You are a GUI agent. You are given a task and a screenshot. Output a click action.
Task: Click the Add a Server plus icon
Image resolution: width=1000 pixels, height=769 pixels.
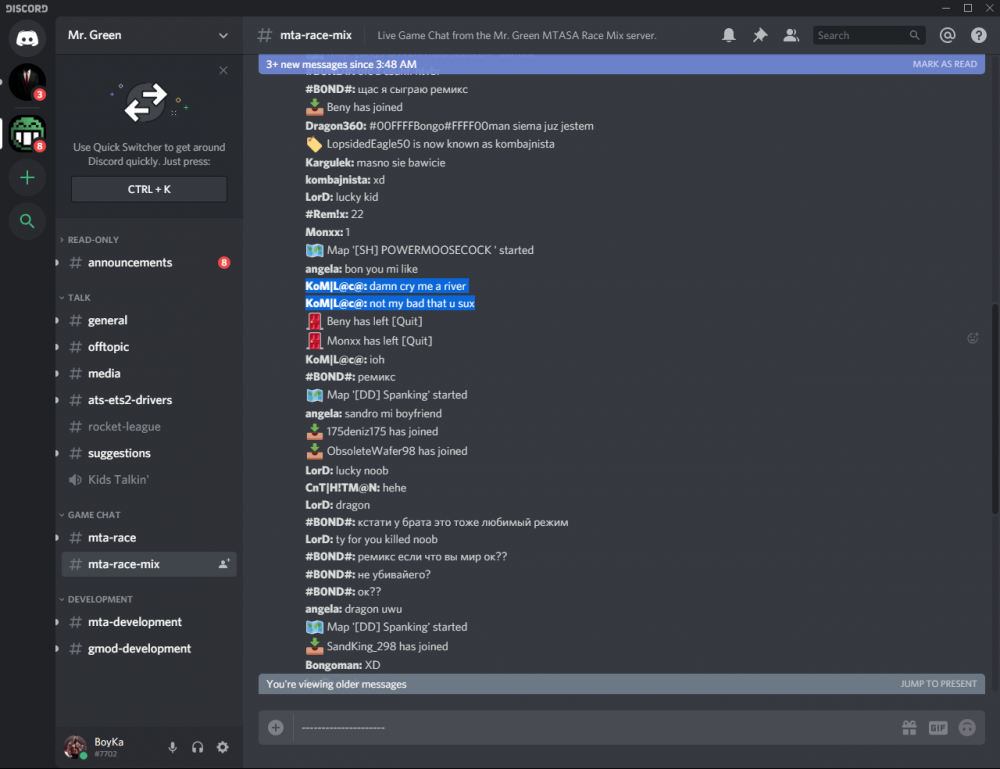coord(27,178)
